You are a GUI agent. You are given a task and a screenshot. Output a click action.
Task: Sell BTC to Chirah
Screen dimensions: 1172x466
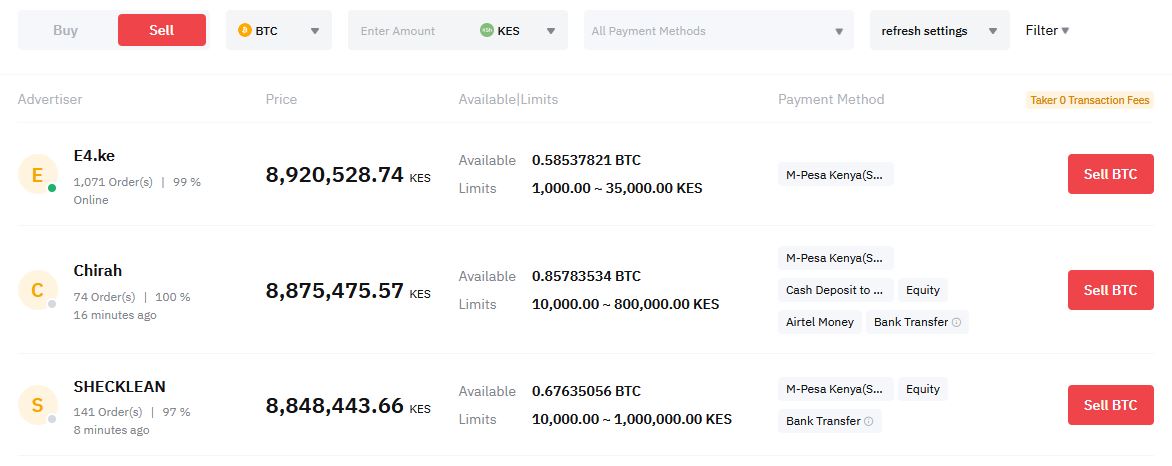tap(1111, 290)
